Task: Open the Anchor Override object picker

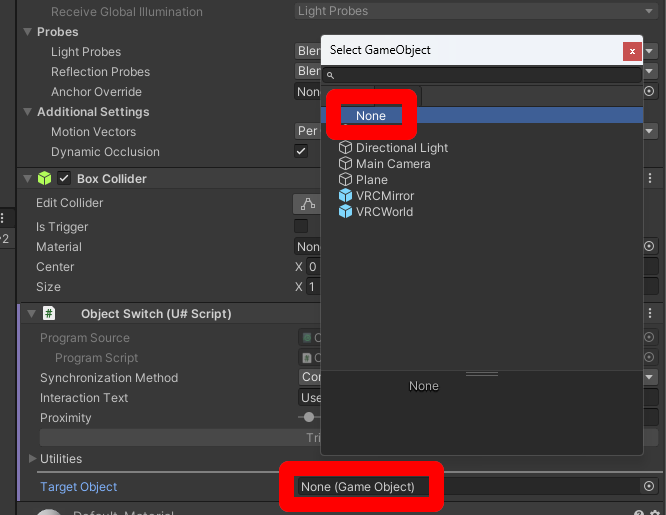Action: pyautogui.click(x=649, y=91)
